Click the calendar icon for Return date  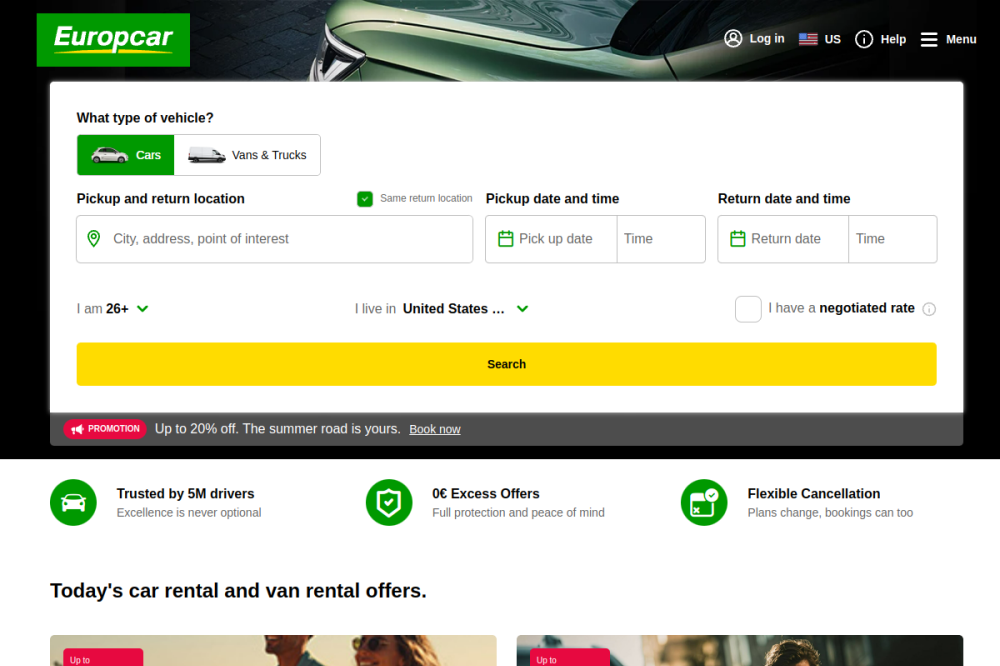(738, 239)
